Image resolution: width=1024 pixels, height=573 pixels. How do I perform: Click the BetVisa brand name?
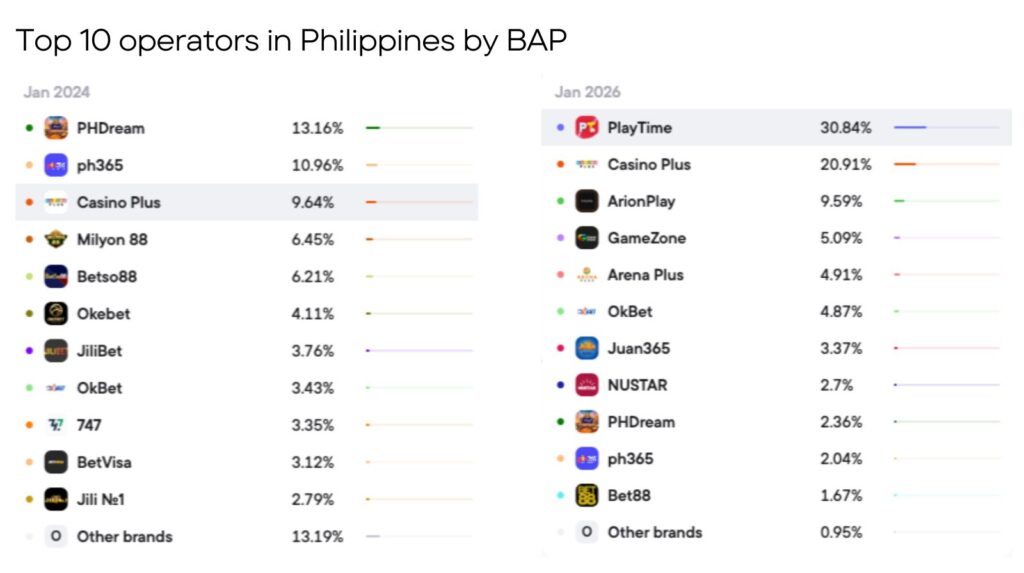tap(104, 462)
